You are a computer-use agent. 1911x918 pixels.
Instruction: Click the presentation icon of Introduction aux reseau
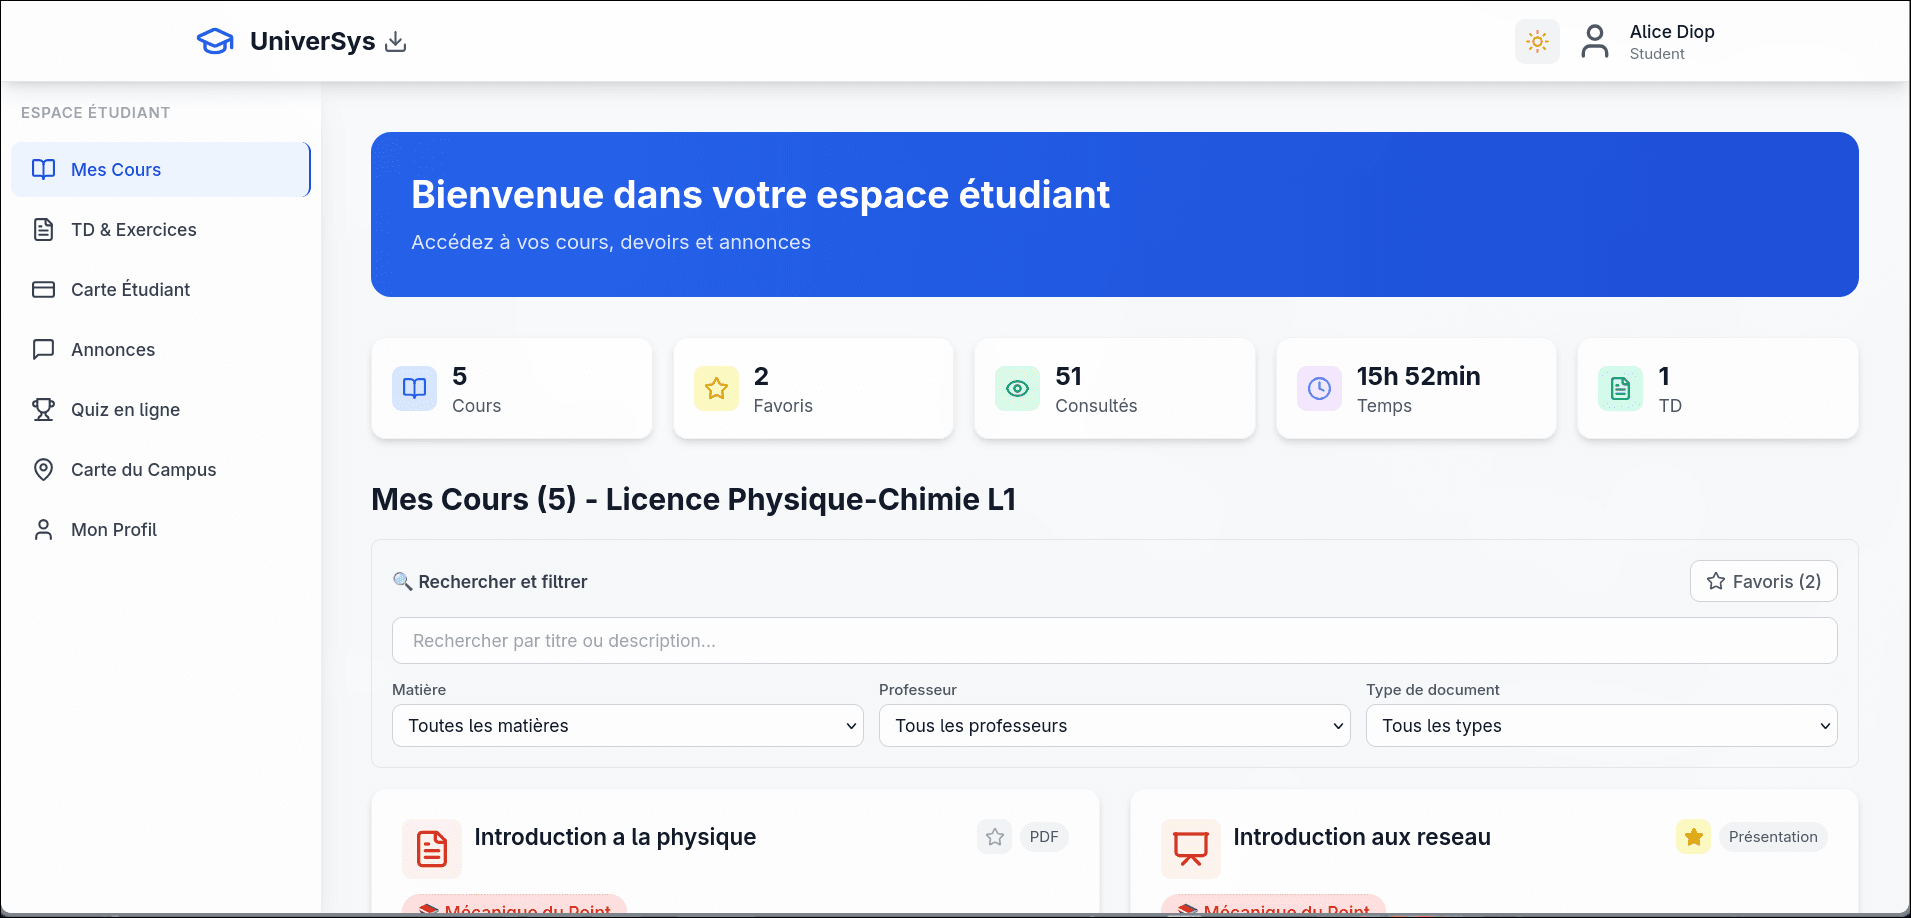1191,849
